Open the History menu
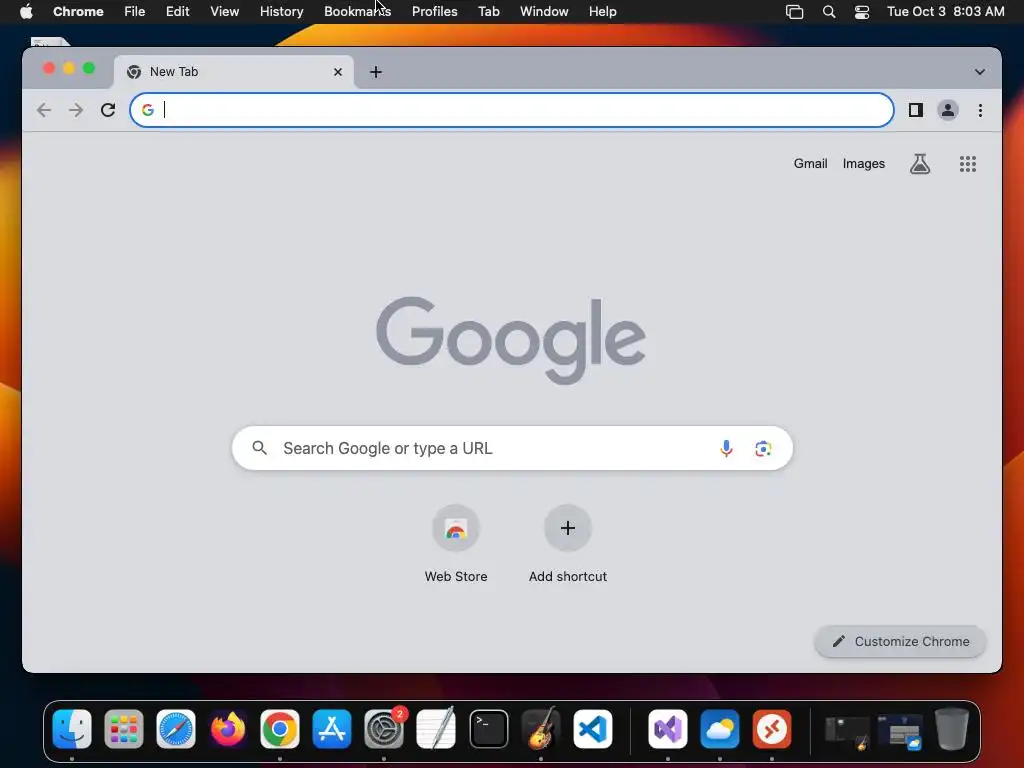The image size is (1024, 768). (x=281, y=12)
